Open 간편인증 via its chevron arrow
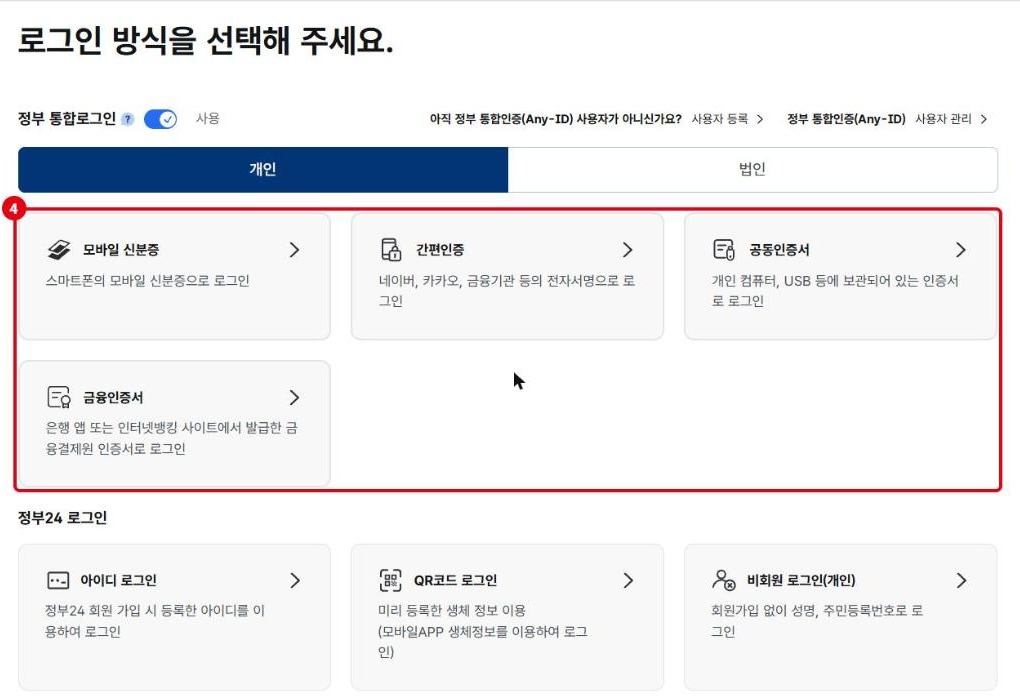The width and height of the screenshot is (1020, 698). 628,250
